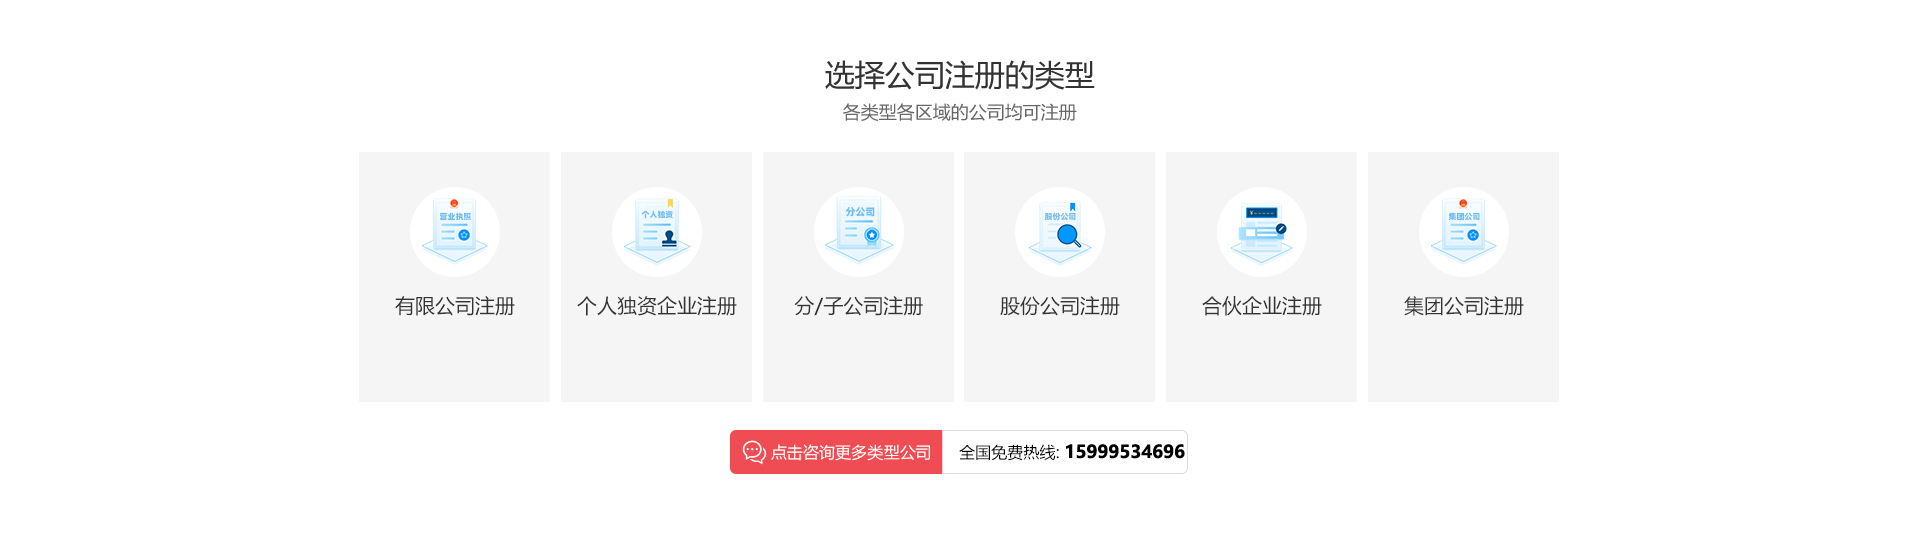Click the hotline number 15999534696
This screenshot has width=1919, height=534.
pyautogui.click(x=1124, y=452)
